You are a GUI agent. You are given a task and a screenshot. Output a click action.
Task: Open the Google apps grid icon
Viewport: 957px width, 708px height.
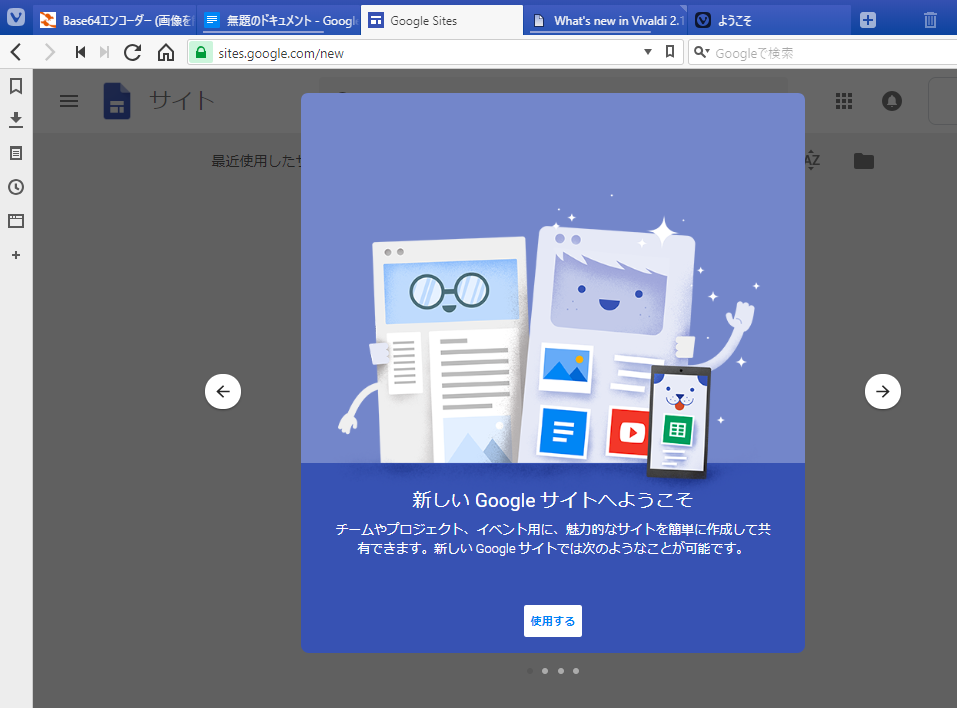pyautogui.click(x=843, y=101)
